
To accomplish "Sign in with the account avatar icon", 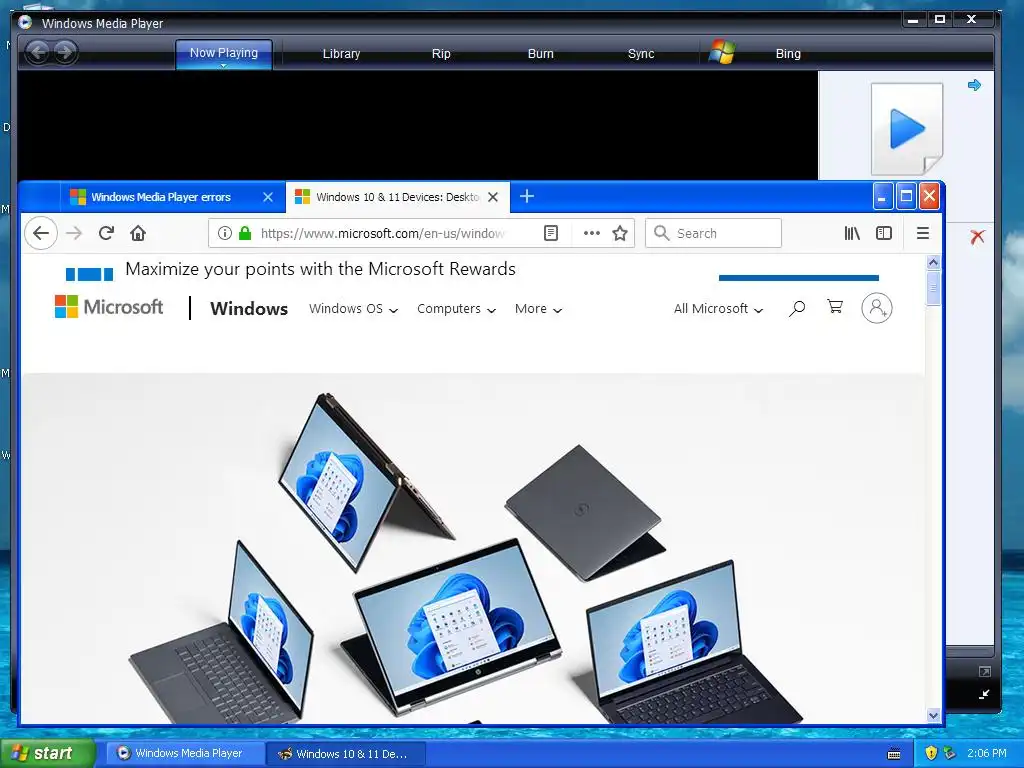I will pyautogui.click(x=876, y=308).
